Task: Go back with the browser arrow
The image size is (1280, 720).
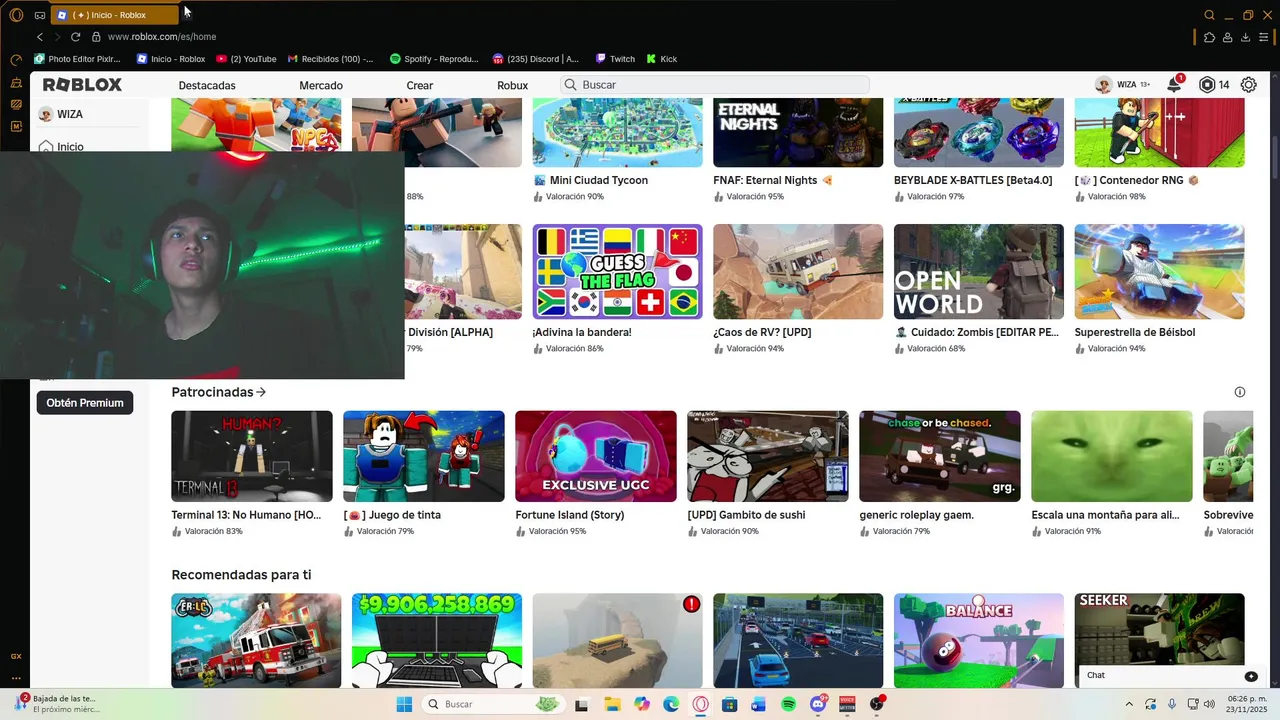Action: [x=40, y=37]
